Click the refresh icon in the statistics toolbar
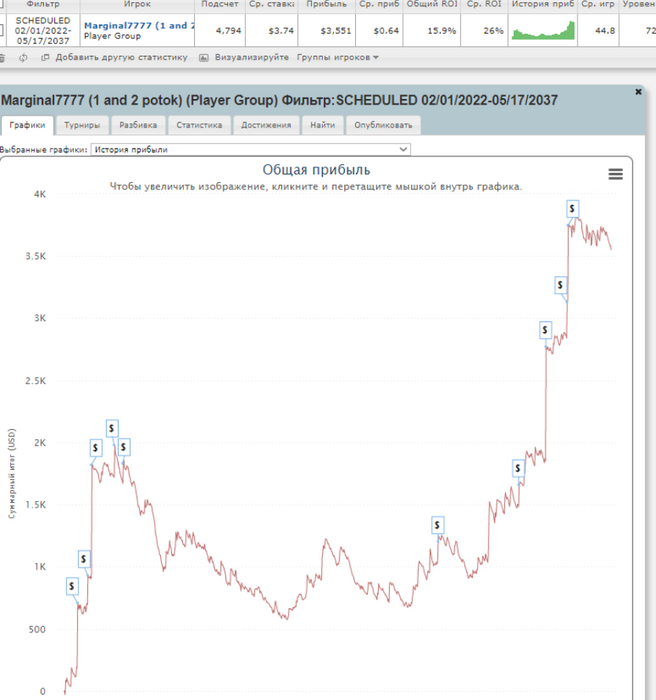656x700 pixels. (x=23, y=58)
